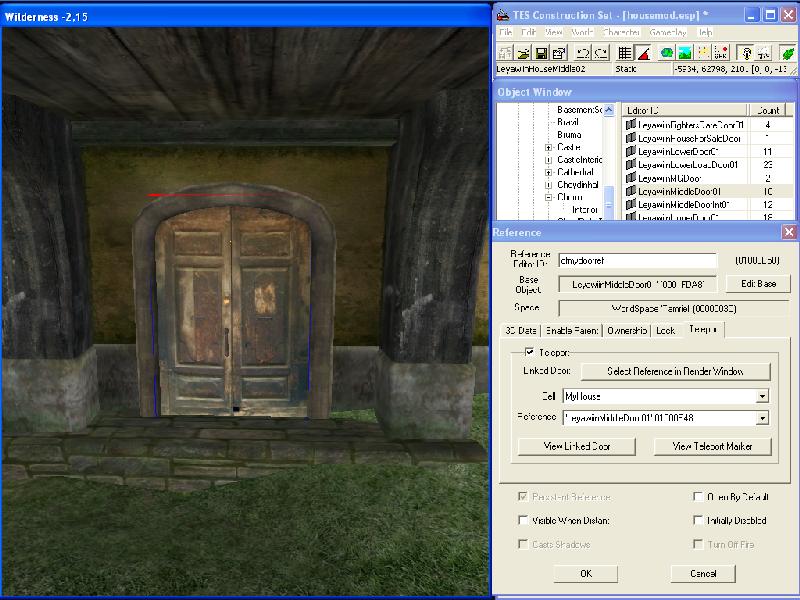
Task: Toggle the Snap to Grid toolbar icon
Action: click(x=624, y=53)
